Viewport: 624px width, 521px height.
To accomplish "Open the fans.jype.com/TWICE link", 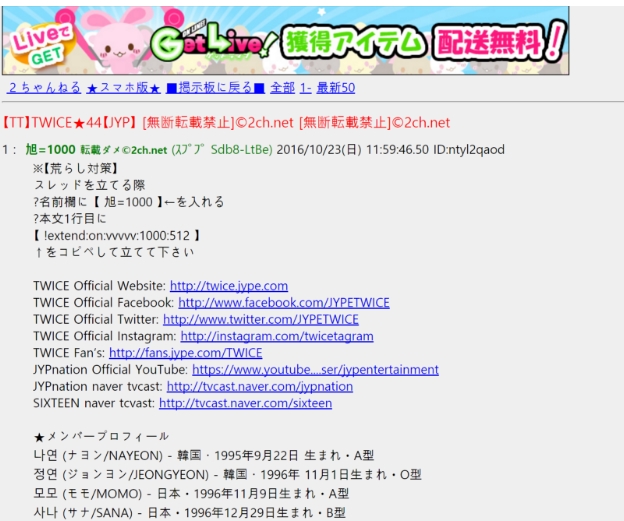I will [x=185, y=353].
